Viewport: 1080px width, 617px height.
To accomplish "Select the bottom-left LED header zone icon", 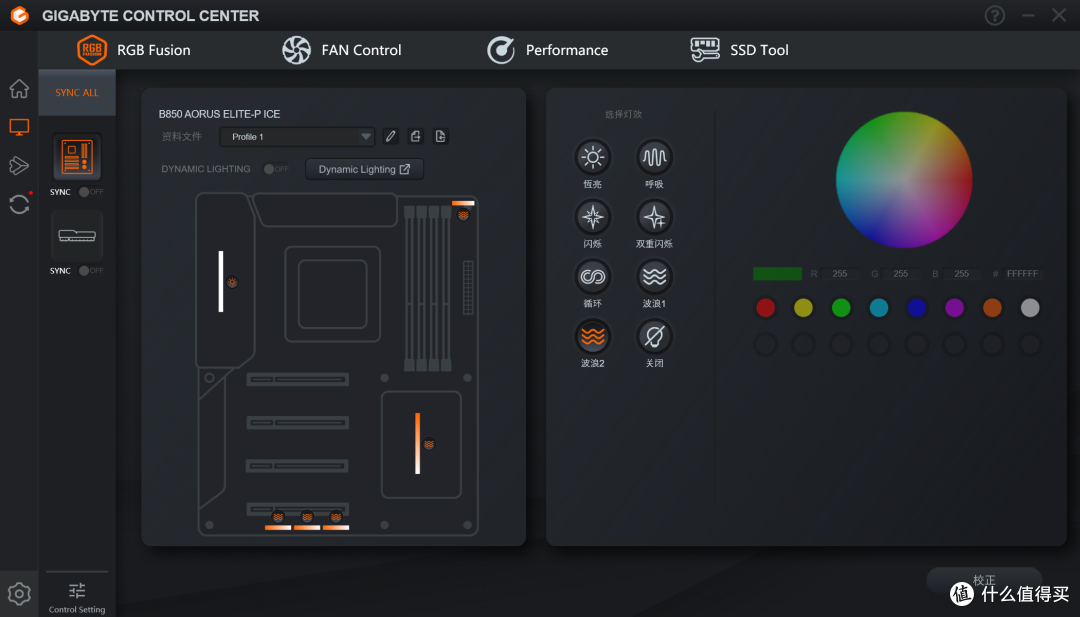I will pyautogui.click(x=278, y=516).
